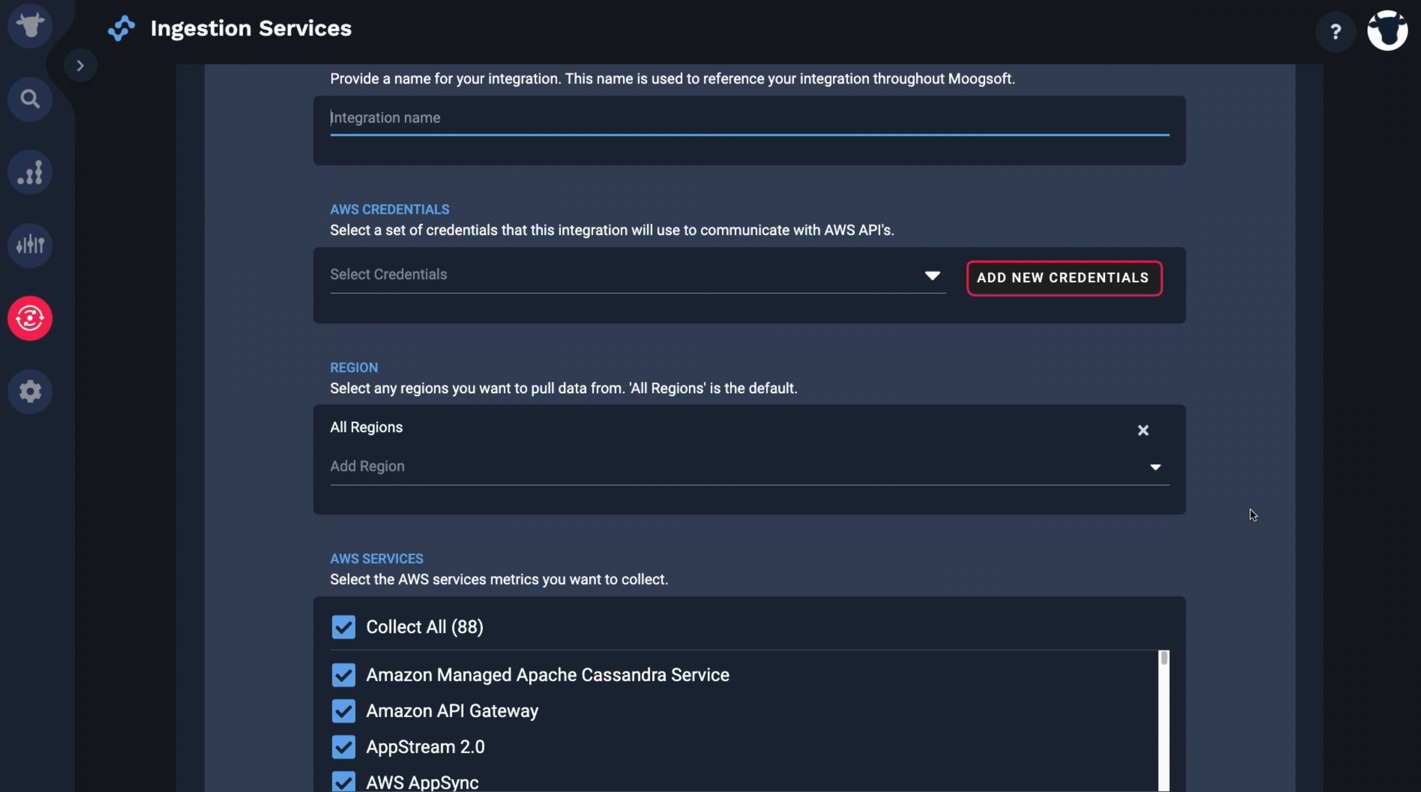This screenshot has width=1421, height=792.
Task: Open the Add Region dropdown
Action: 749,467
